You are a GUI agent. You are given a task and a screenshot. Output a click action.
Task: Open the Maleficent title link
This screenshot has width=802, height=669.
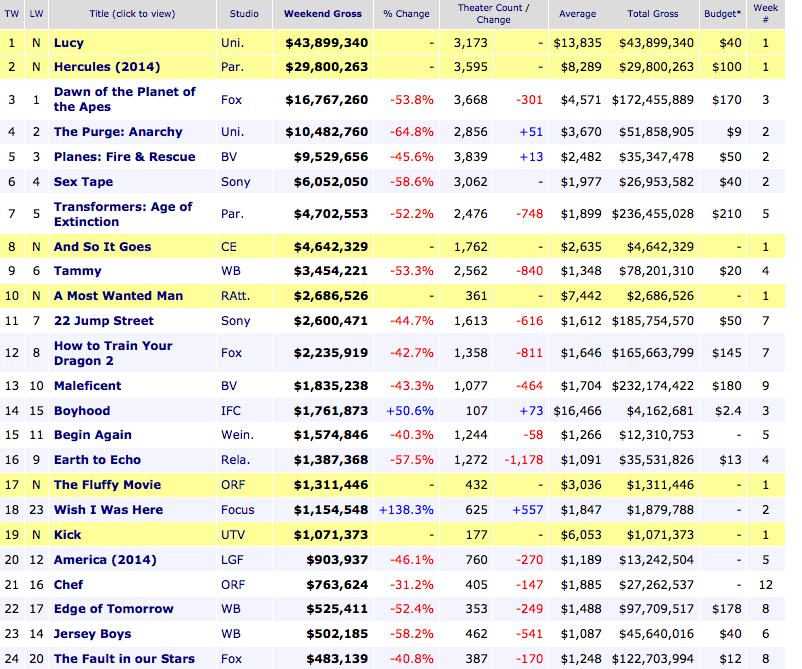[x=87, y=386]
